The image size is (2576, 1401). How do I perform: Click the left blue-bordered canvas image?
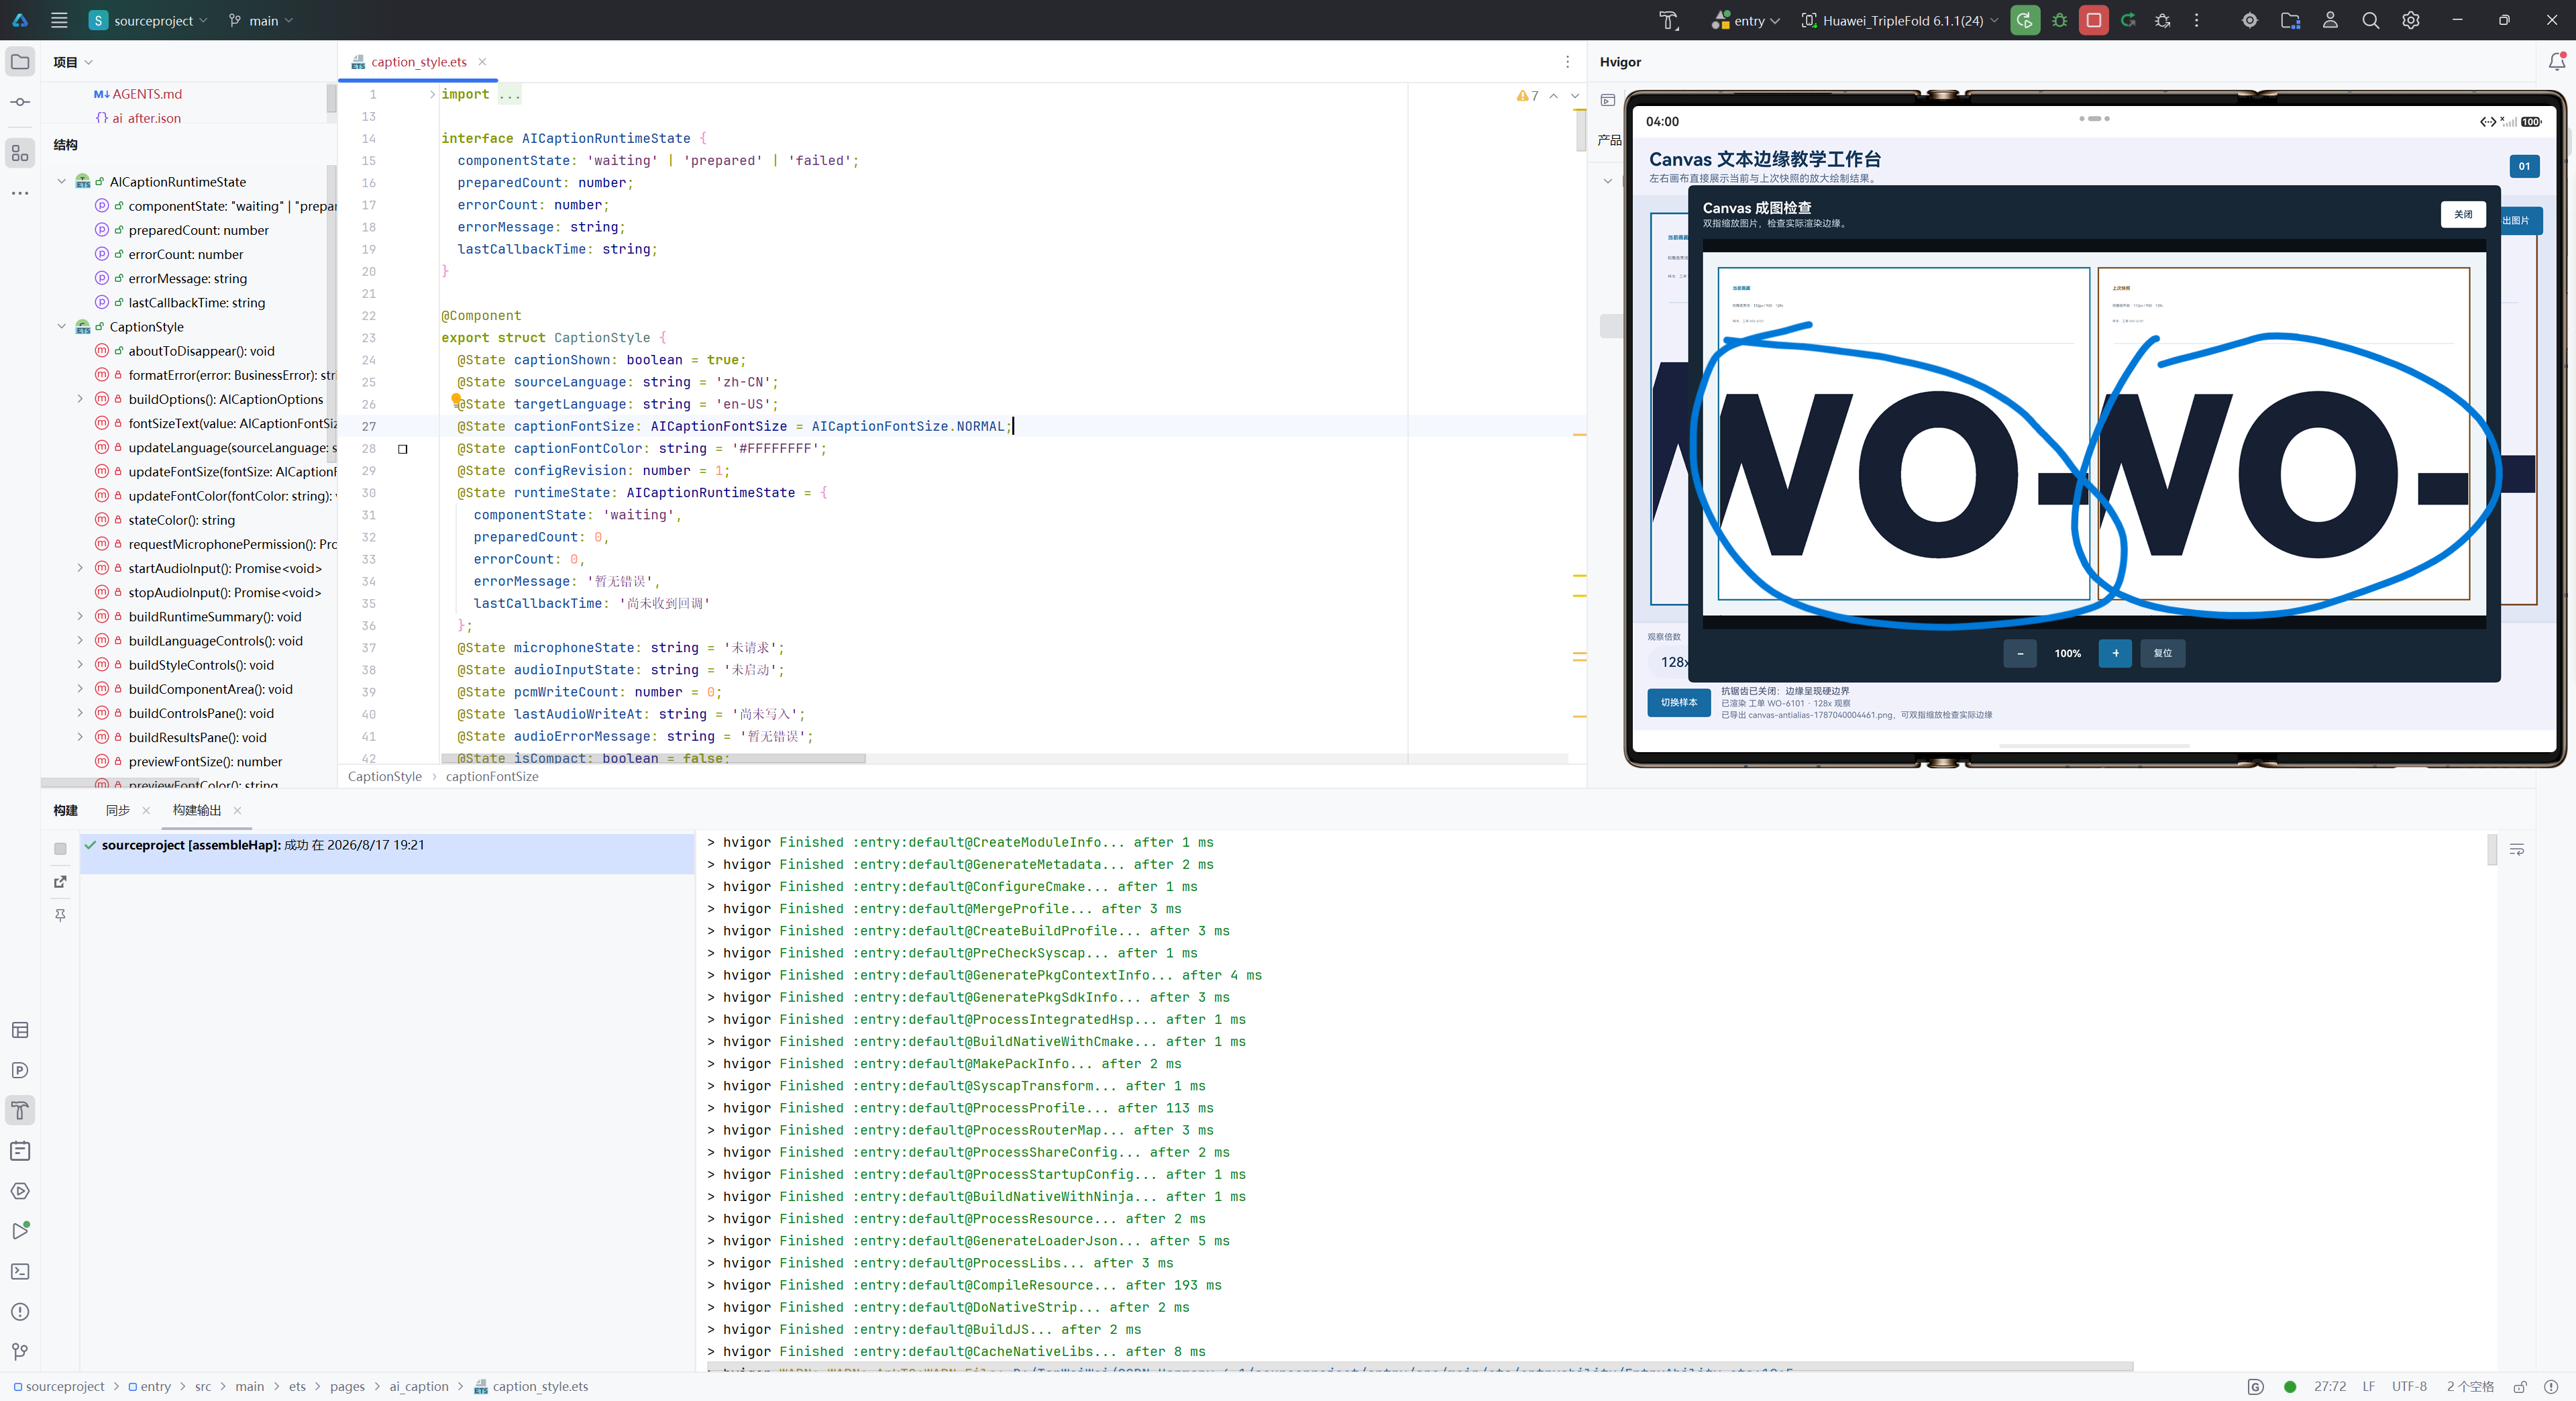tap(1904, 433)
